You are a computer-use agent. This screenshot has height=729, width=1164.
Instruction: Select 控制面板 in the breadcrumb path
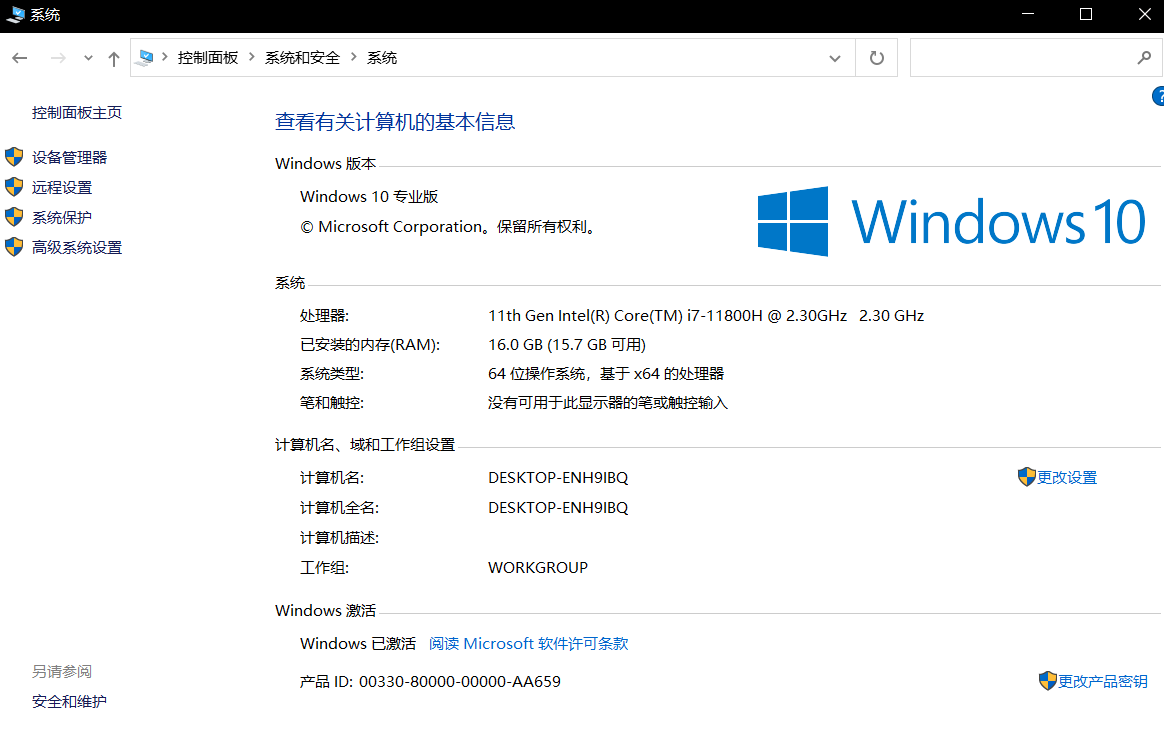[x=208, y=58]
